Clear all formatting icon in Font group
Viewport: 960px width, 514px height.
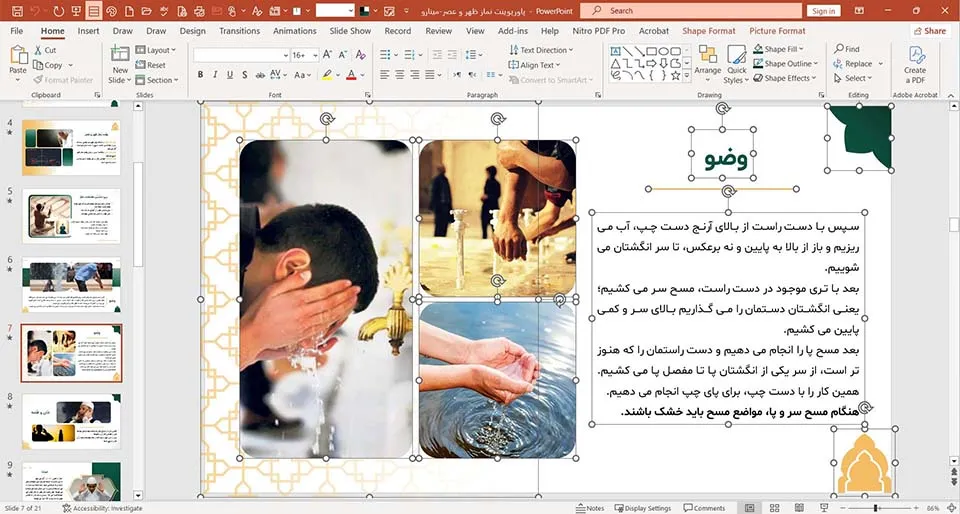tap(361, 55)
